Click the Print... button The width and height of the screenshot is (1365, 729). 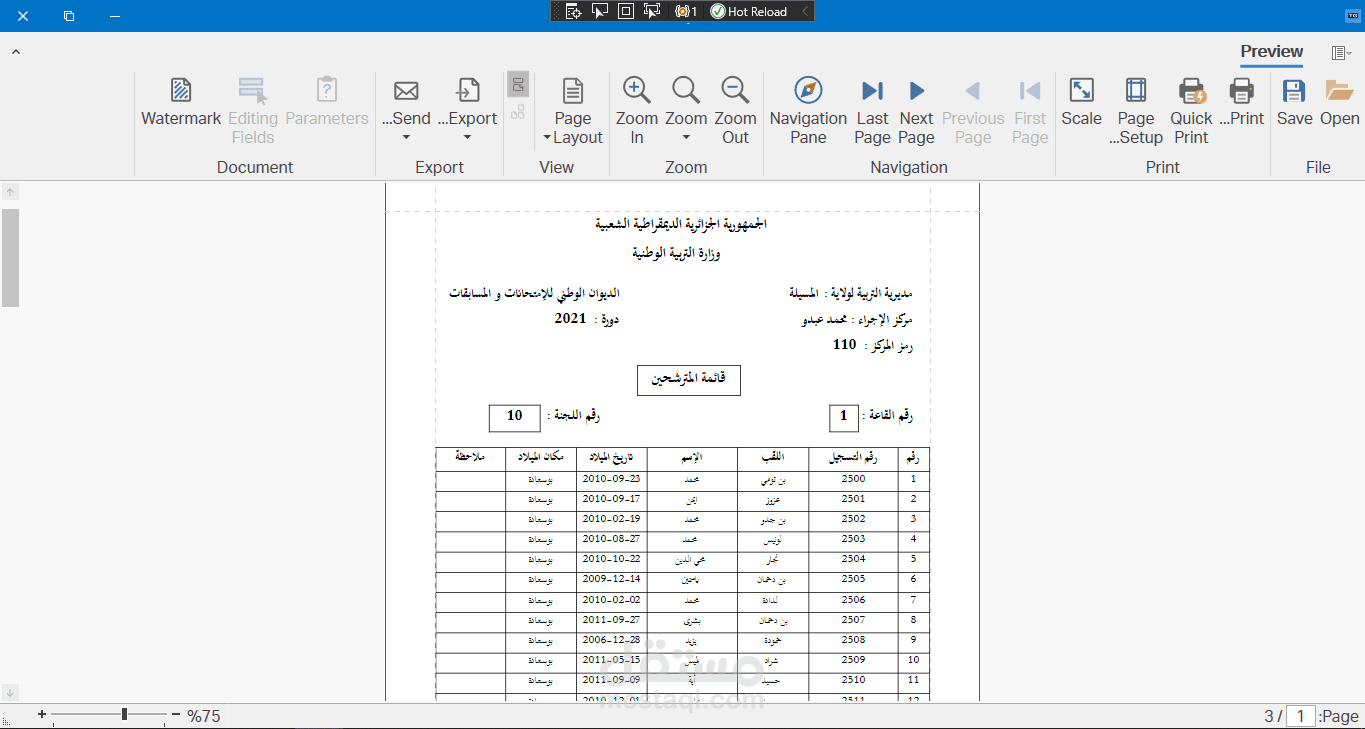(x=1242, y=103)
